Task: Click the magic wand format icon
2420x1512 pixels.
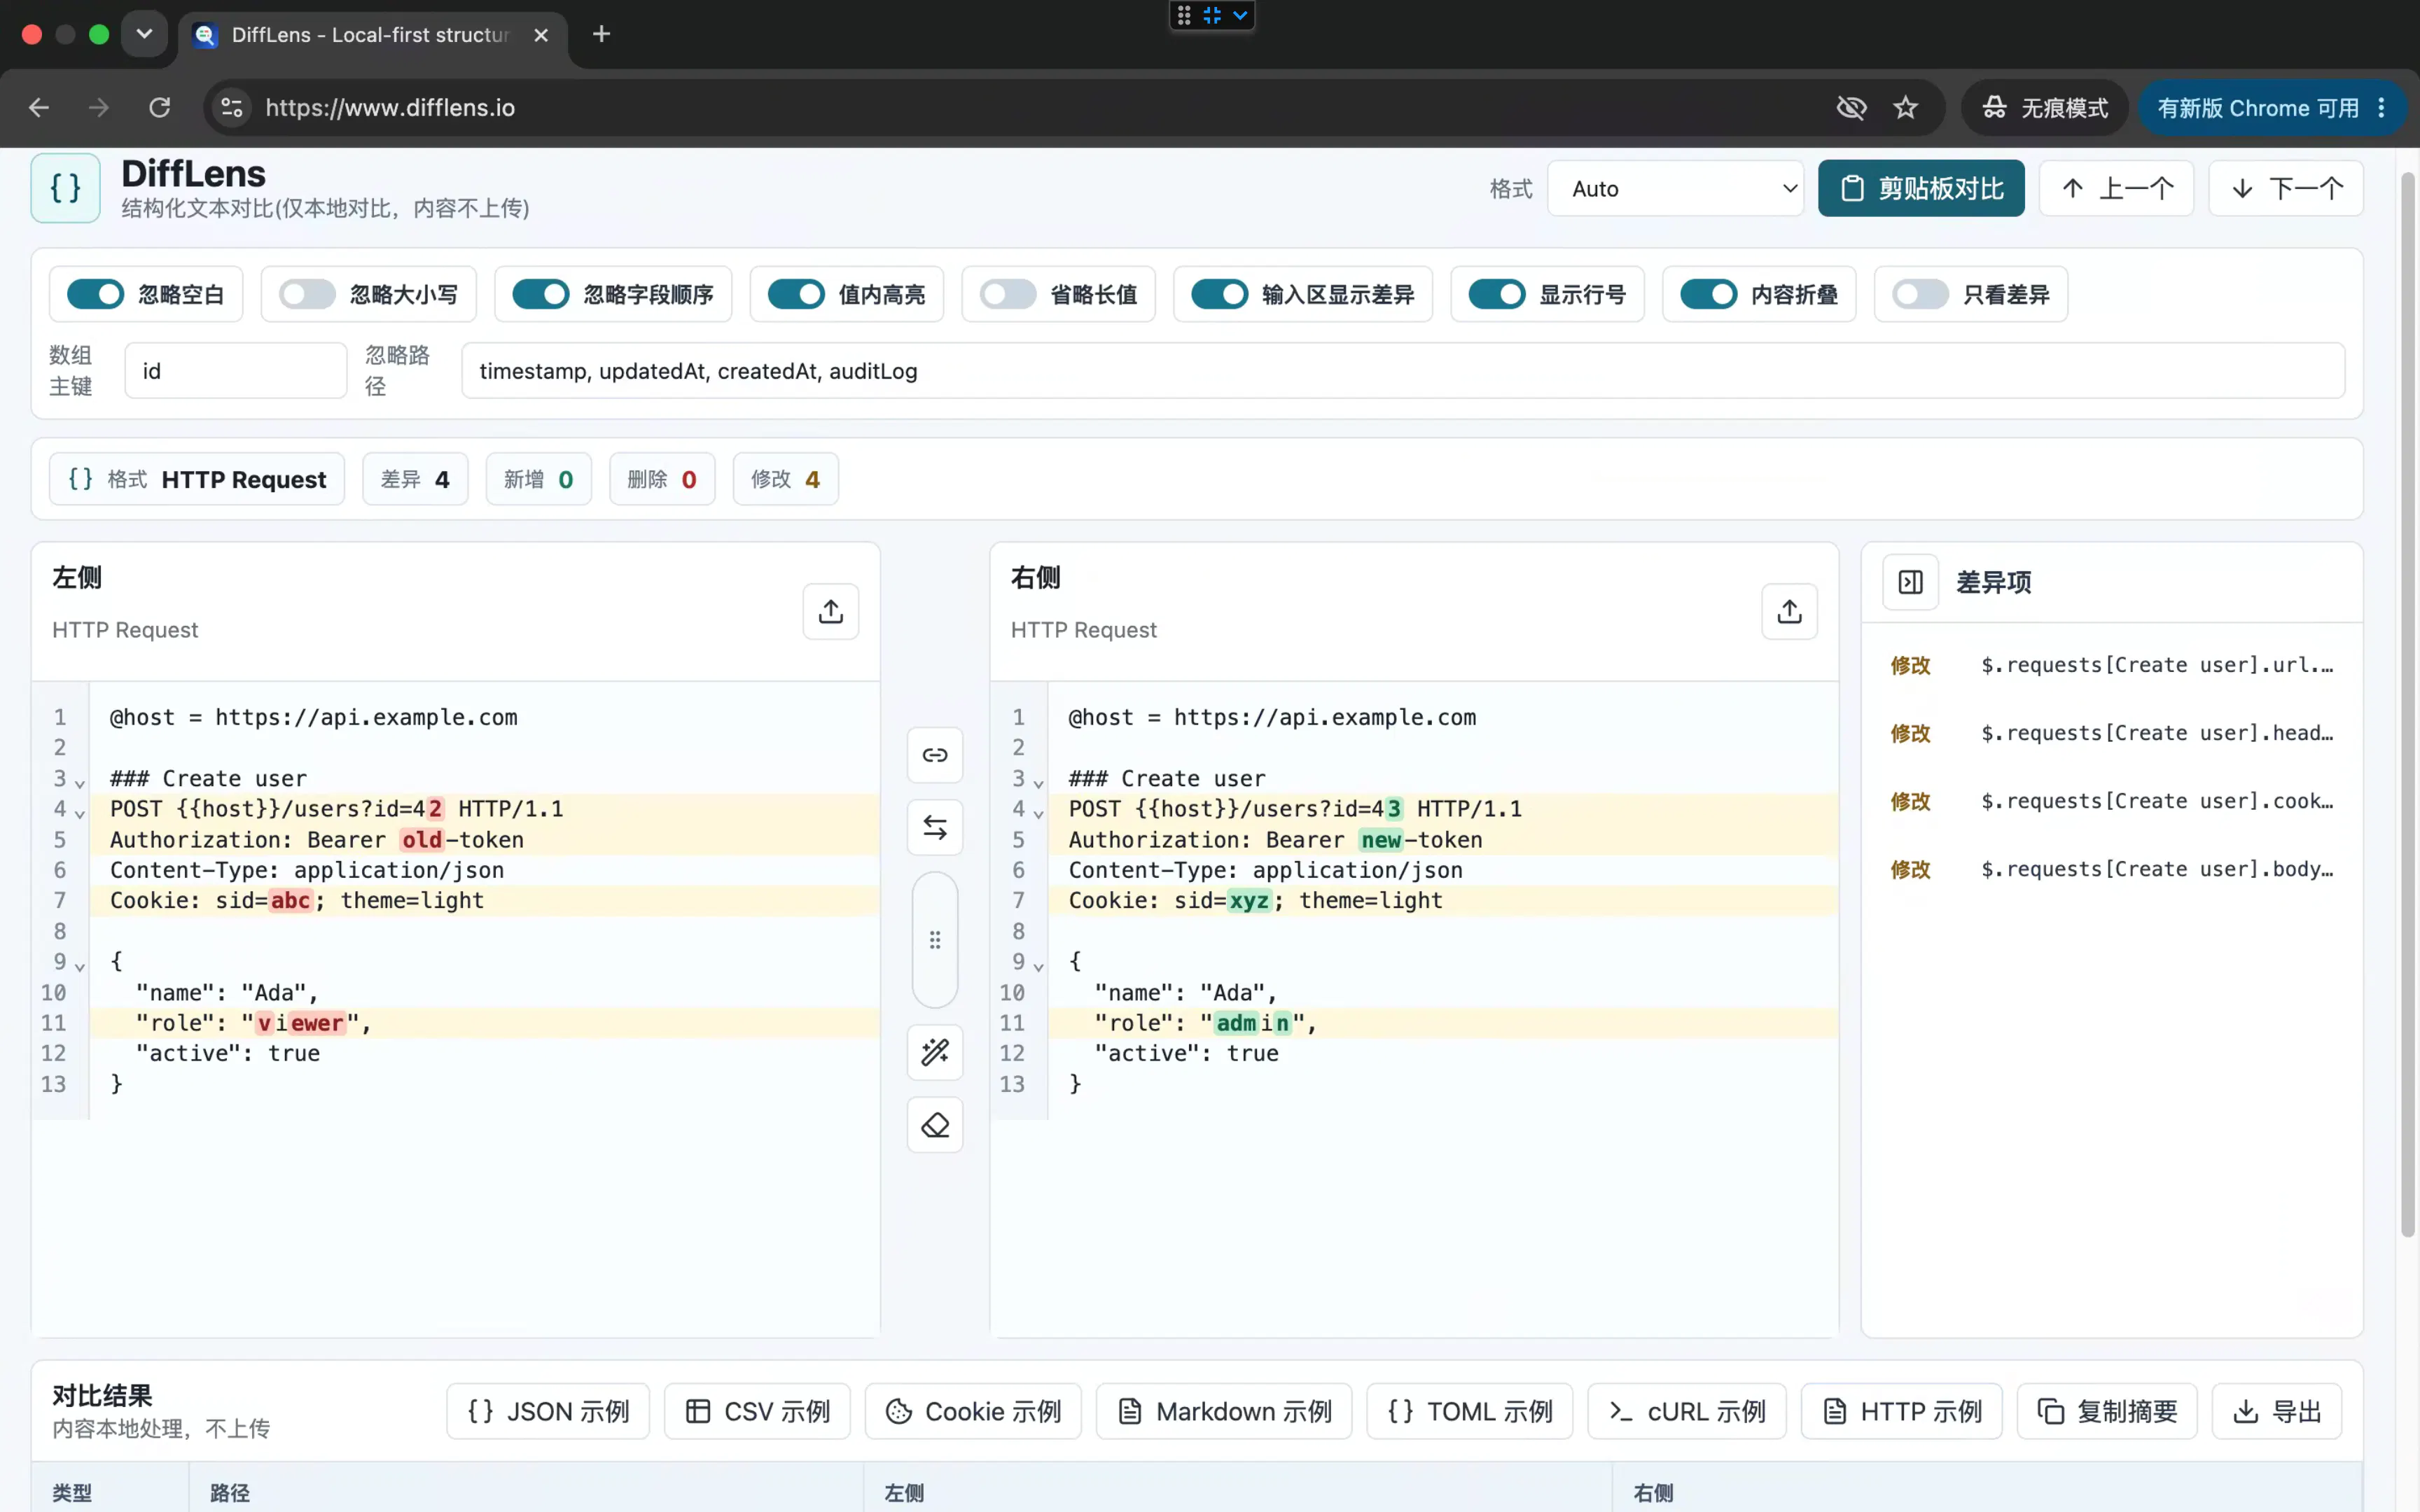Action: (x=935, y=1052)
